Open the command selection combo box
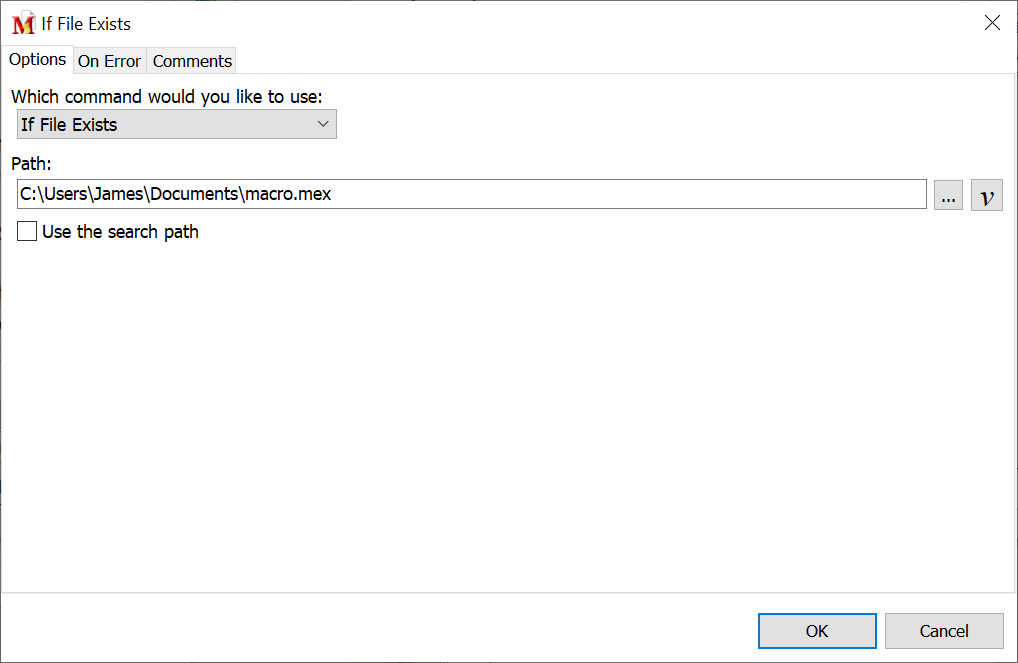 [177, 124]
